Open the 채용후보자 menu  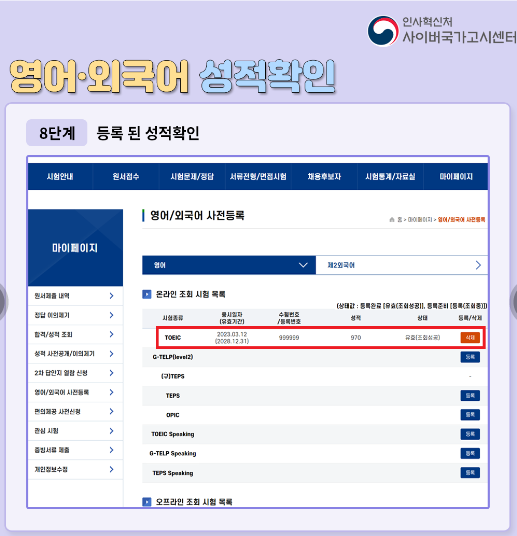click(324, 176)
